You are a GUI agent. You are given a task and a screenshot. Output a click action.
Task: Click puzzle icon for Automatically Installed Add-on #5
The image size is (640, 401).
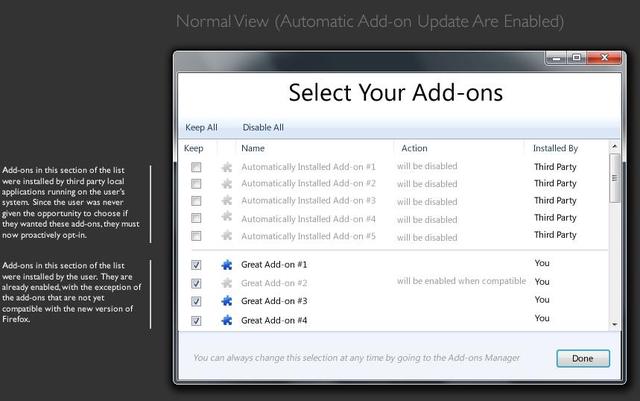point(227,236)
